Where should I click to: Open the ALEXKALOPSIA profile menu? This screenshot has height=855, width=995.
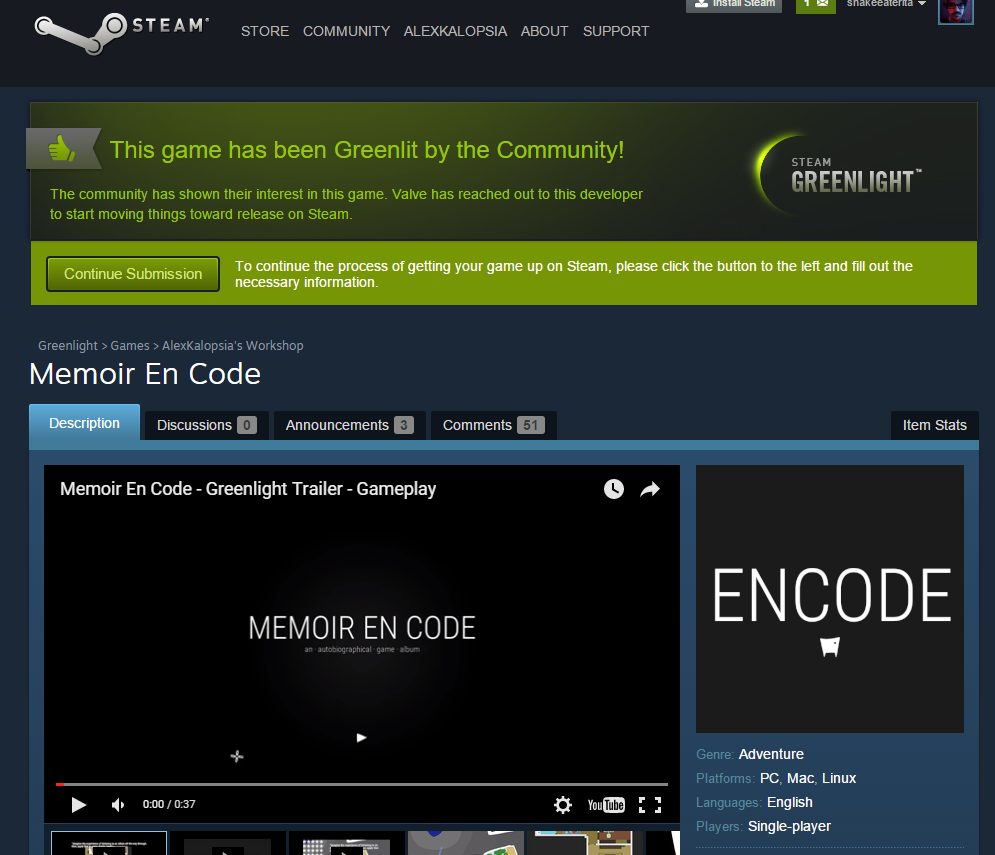pyautogui.click(x=455, y=31)
